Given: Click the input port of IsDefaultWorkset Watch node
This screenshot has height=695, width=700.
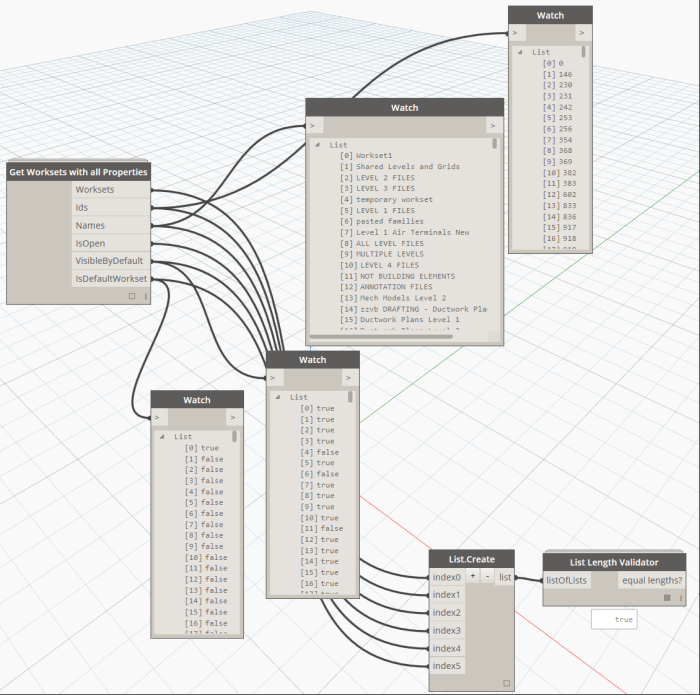Looking at the screenshot, I should [157, 417].
